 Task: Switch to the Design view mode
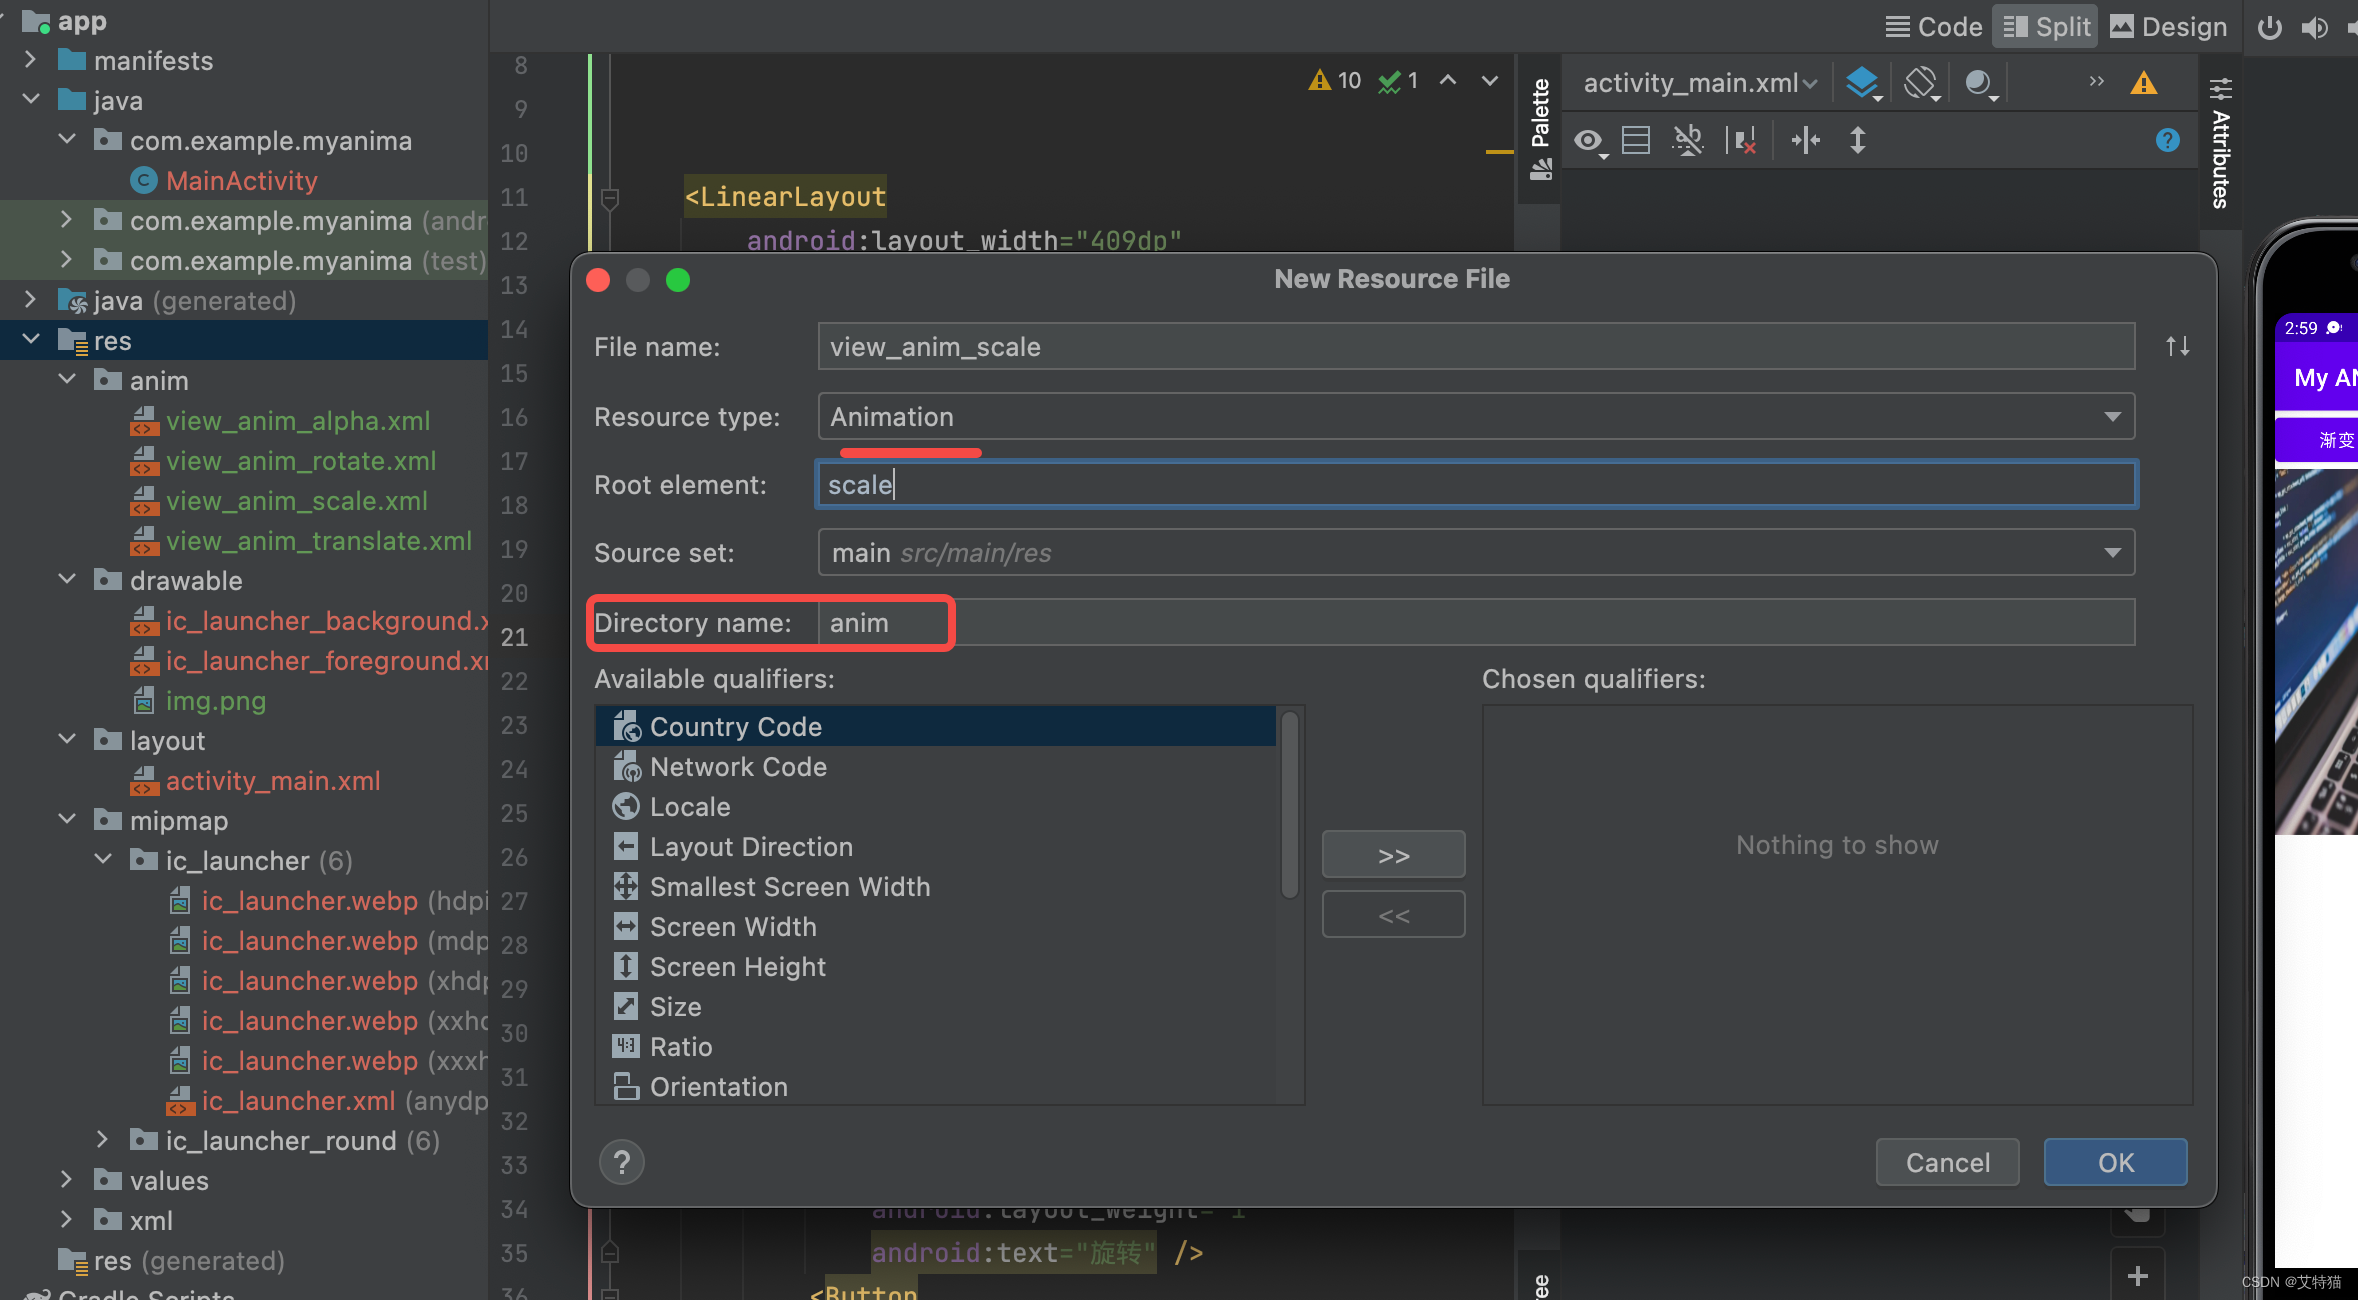(x=2168, y=27)
